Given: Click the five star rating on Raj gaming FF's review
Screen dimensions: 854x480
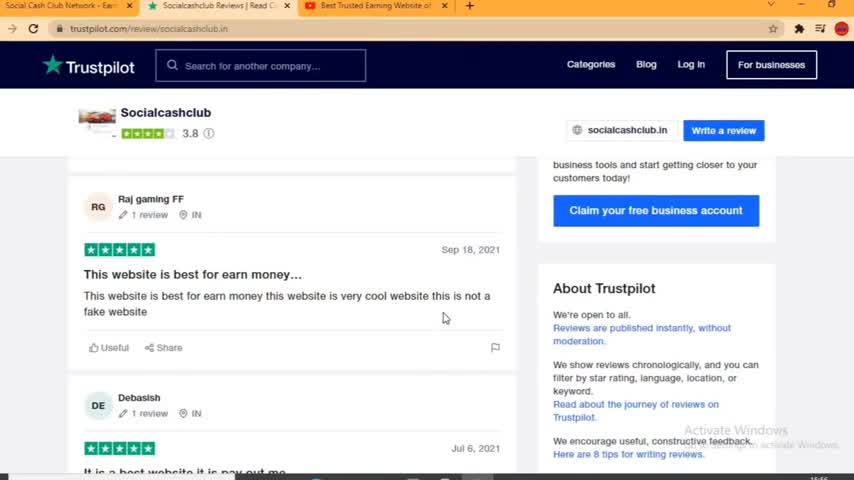Looking at the screenshot, I should pyautogui.click(x=119, y=250).
